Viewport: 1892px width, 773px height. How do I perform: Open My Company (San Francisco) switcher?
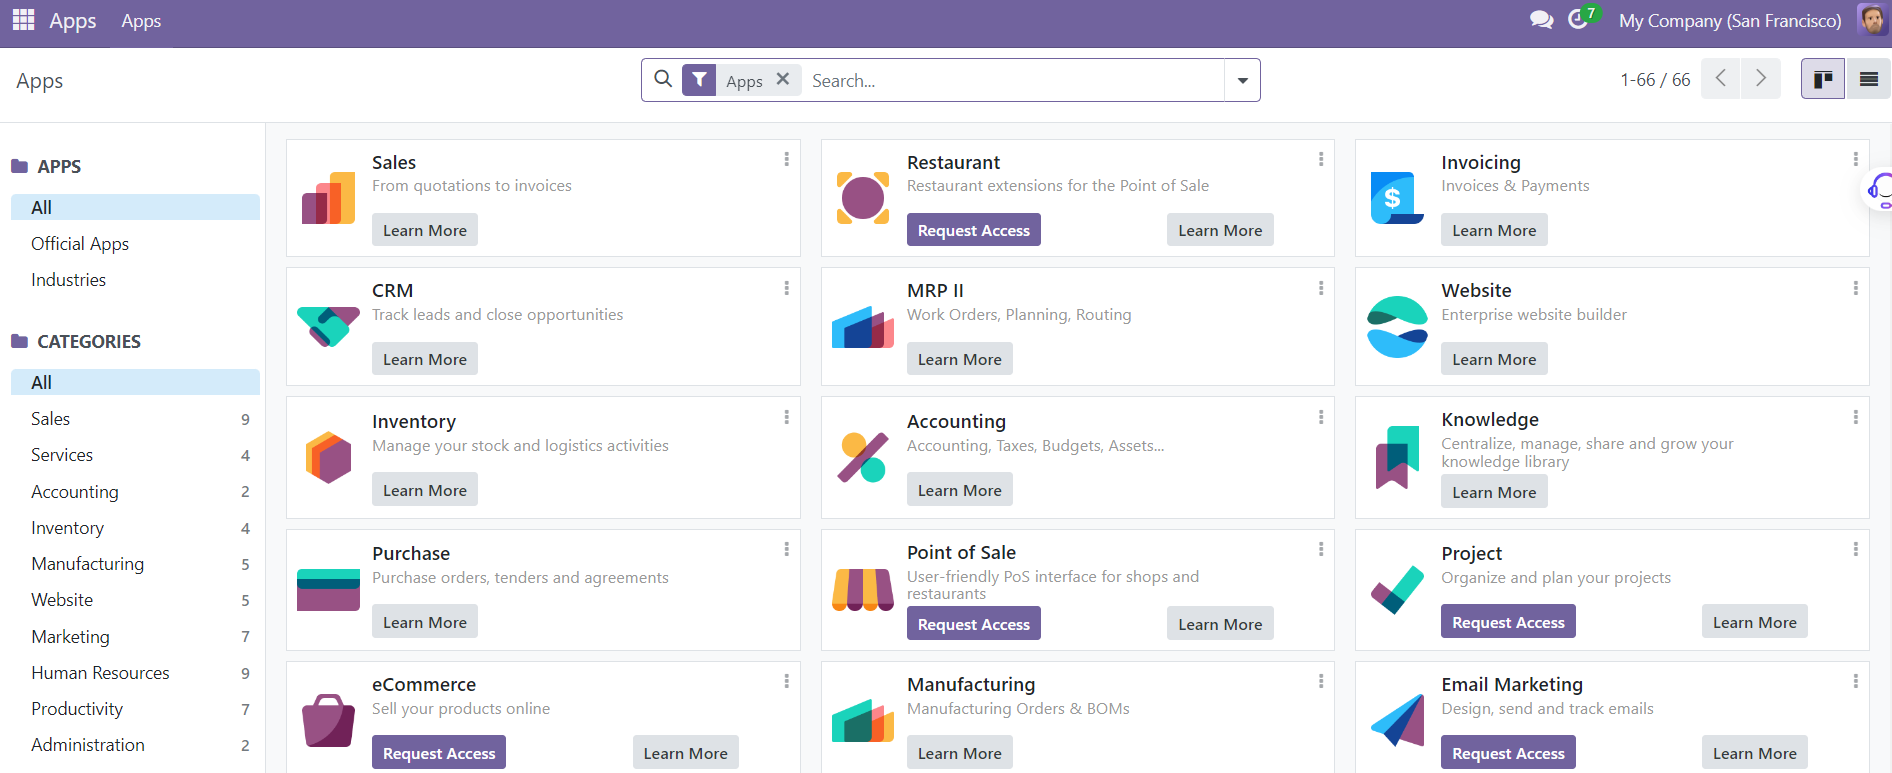[1730, 21]
